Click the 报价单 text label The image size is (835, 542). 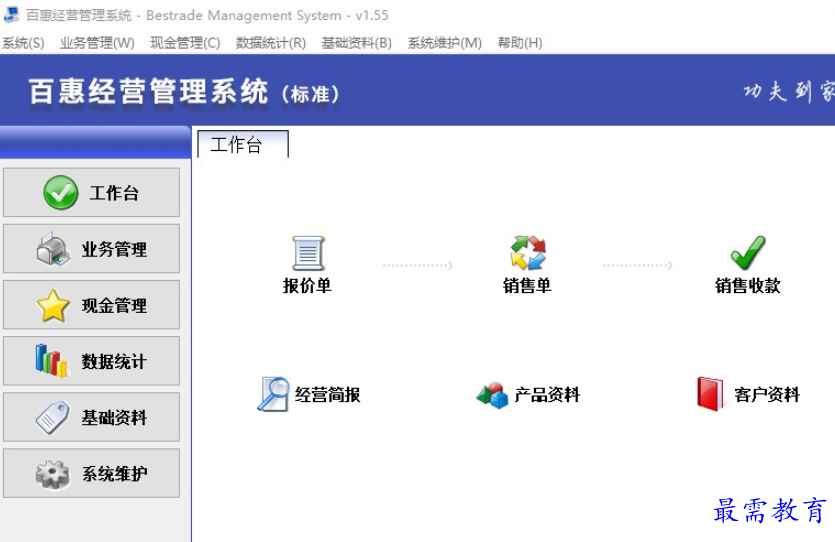[307, 285]
